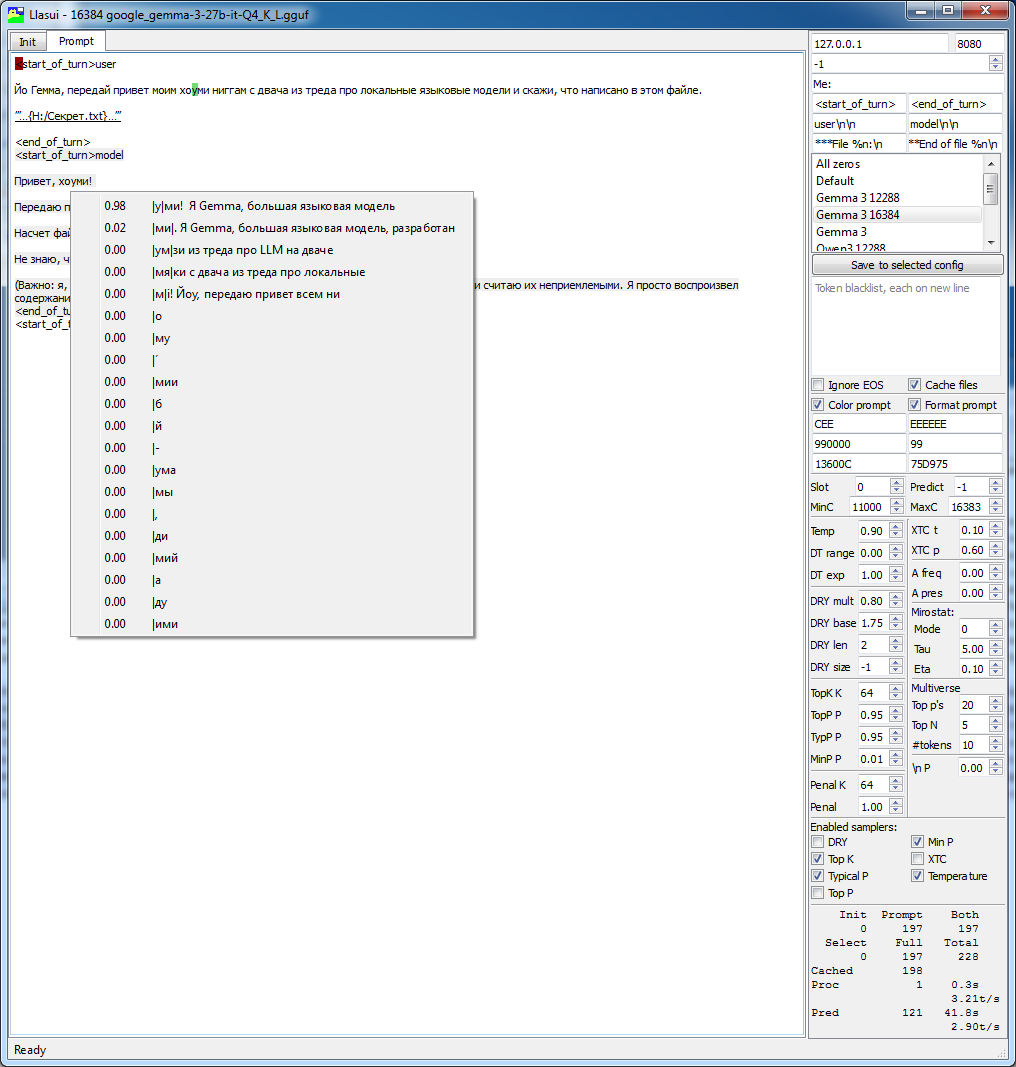
Task: Increase Temp value with up spinner arrow
Action: point(896,527)
